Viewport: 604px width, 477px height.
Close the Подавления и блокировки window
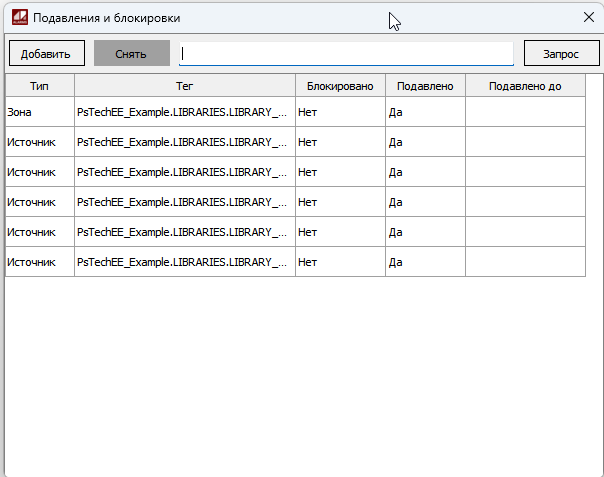click(588, 17)
